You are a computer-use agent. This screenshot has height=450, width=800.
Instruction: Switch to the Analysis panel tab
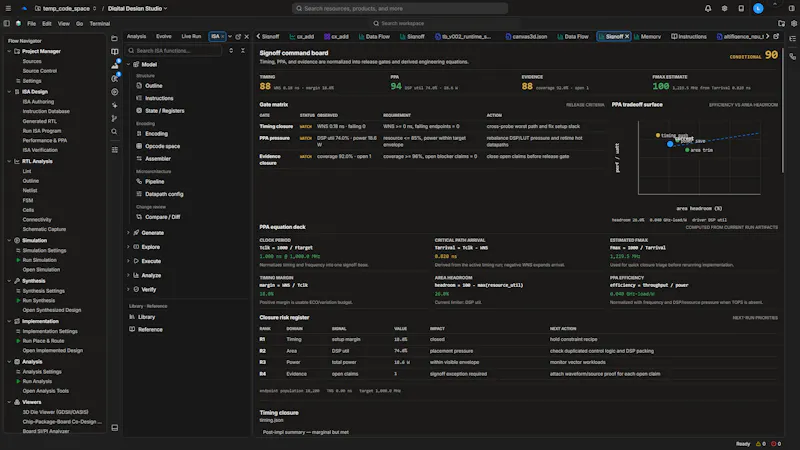click(136, 36)
